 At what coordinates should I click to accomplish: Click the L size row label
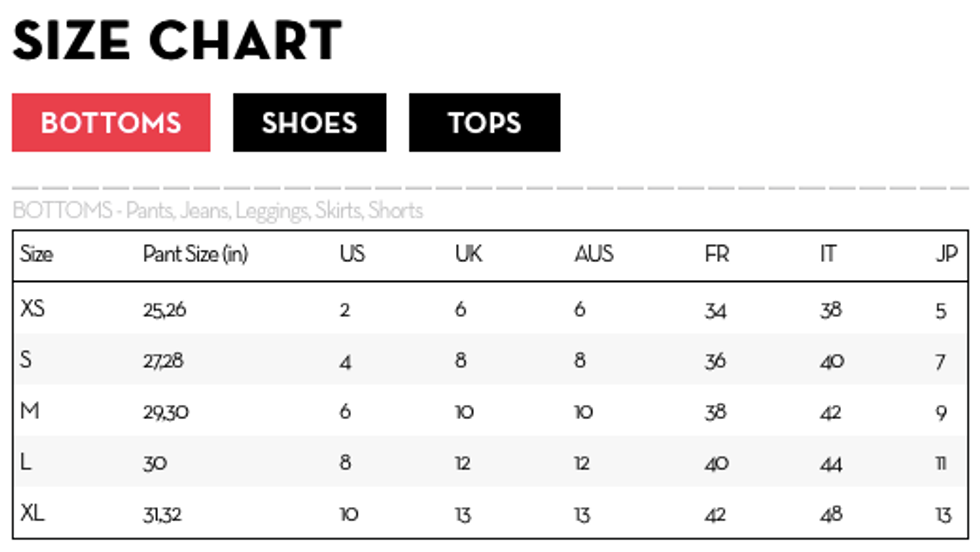[25, 463]
